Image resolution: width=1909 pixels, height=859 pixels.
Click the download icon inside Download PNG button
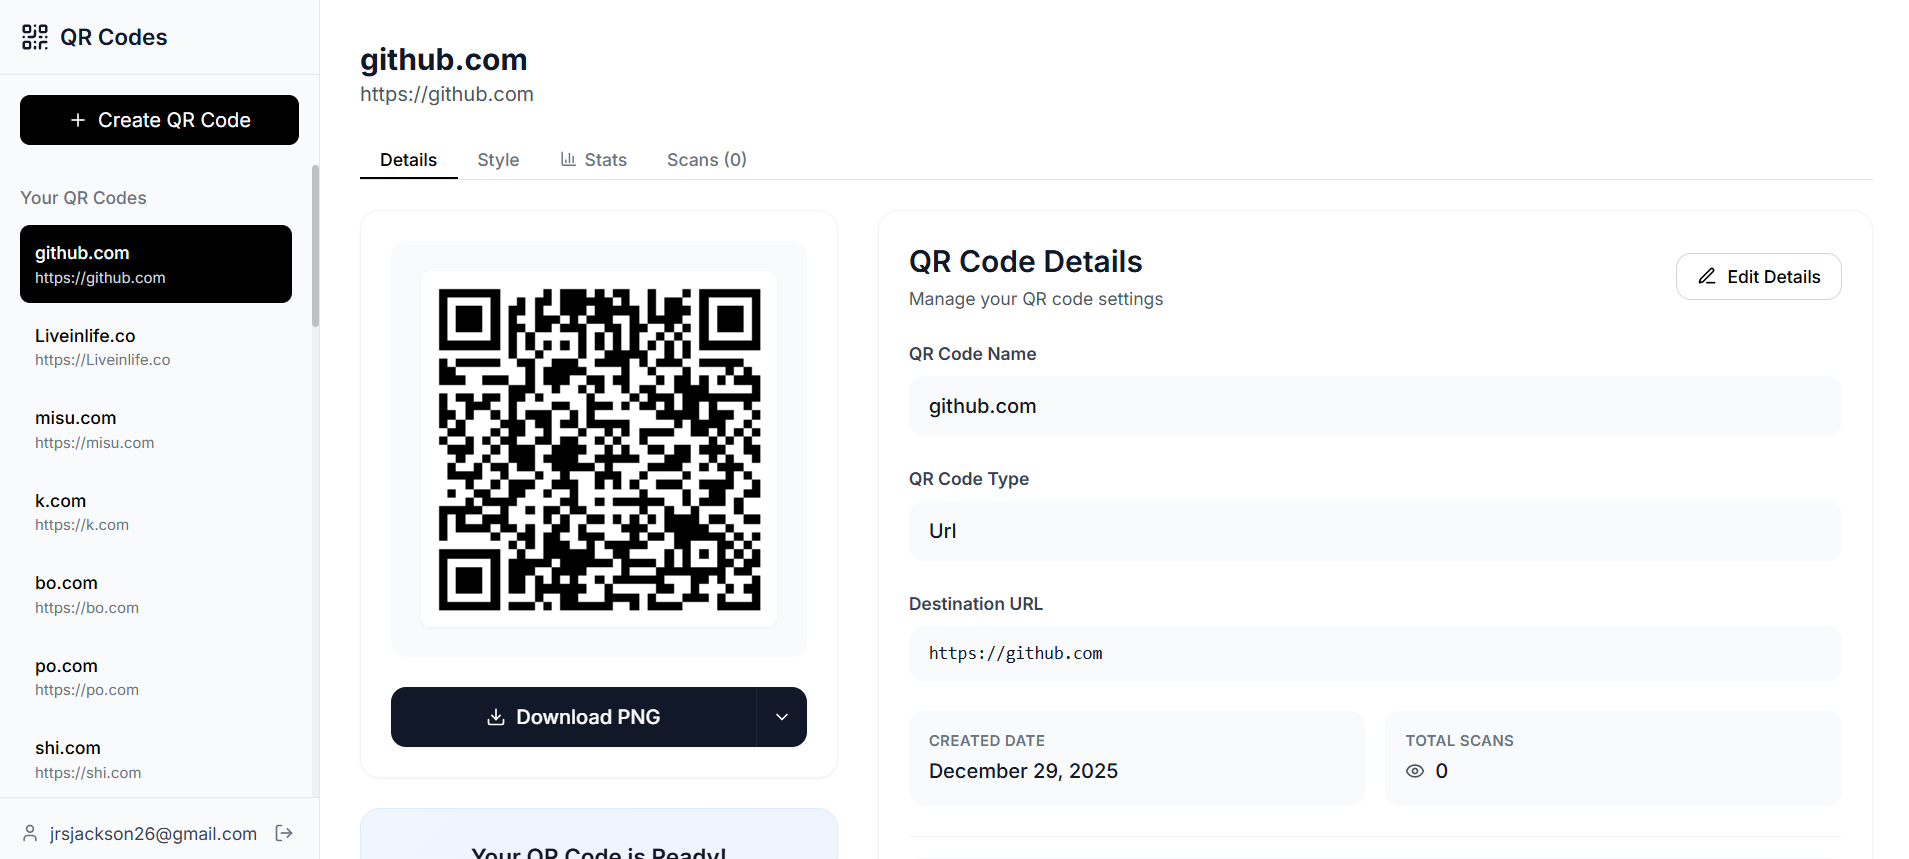[496, 717]
